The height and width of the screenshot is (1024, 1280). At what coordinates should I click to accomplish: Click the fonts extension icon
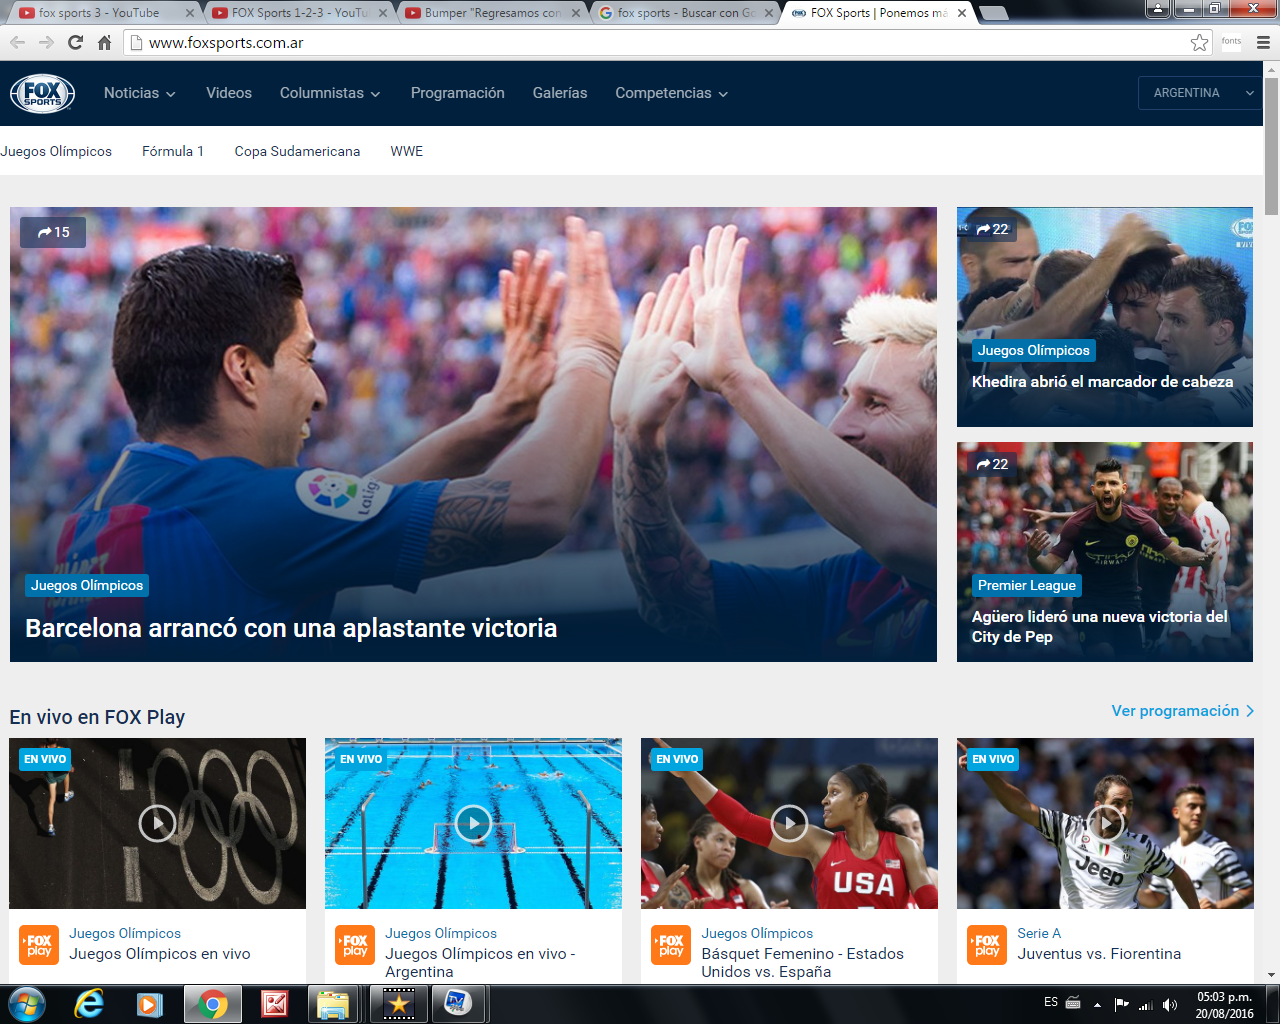click(1231, 42)
